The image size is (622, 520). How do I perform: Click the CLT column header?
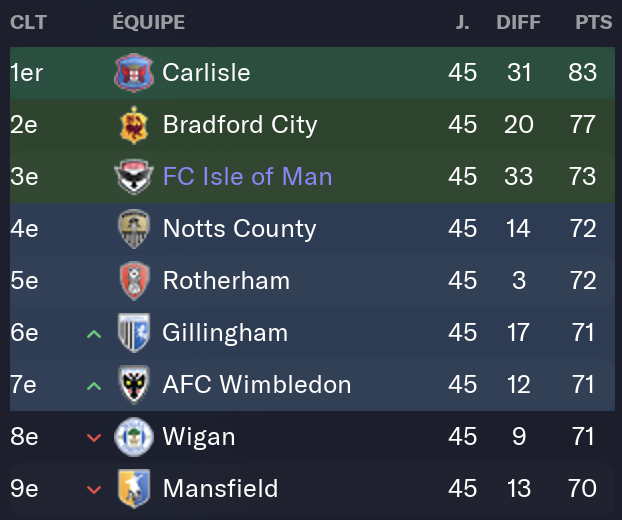point(29,22)
